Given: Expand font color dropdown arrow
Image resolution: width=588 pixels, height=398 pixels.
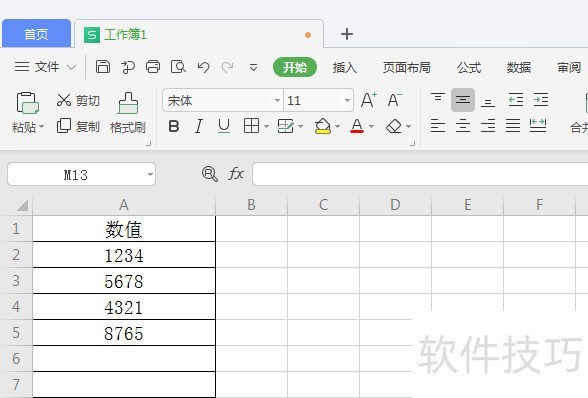Looking at the screenshot, I should [x=371, y=127].
